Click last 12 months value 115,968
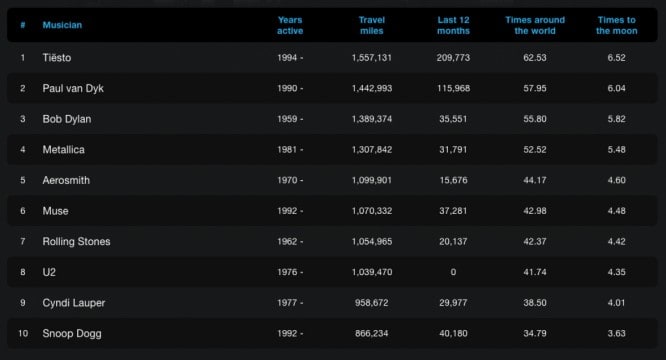The image size is (666, 360). (x=453, y=88)
